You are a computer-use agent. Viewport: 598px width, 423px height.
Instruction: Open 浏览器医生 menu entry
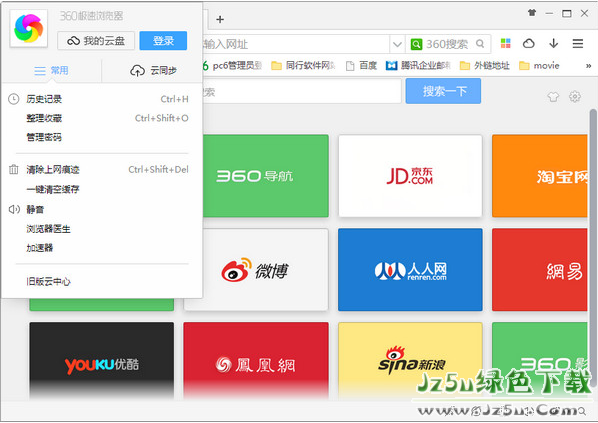click(x=101, y=229)
